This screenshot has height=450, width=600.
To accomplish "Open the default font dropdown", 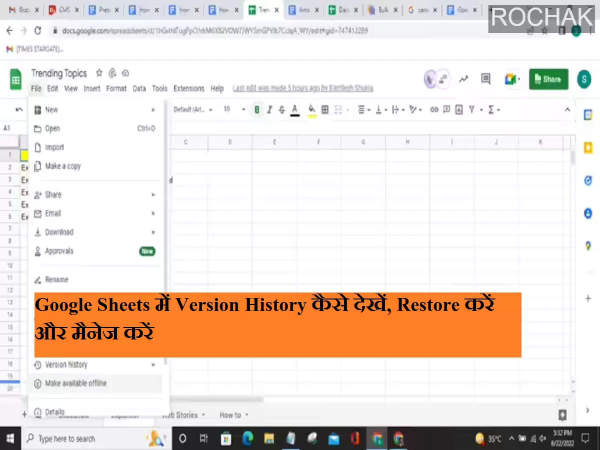I will click(x=191, y=109).
